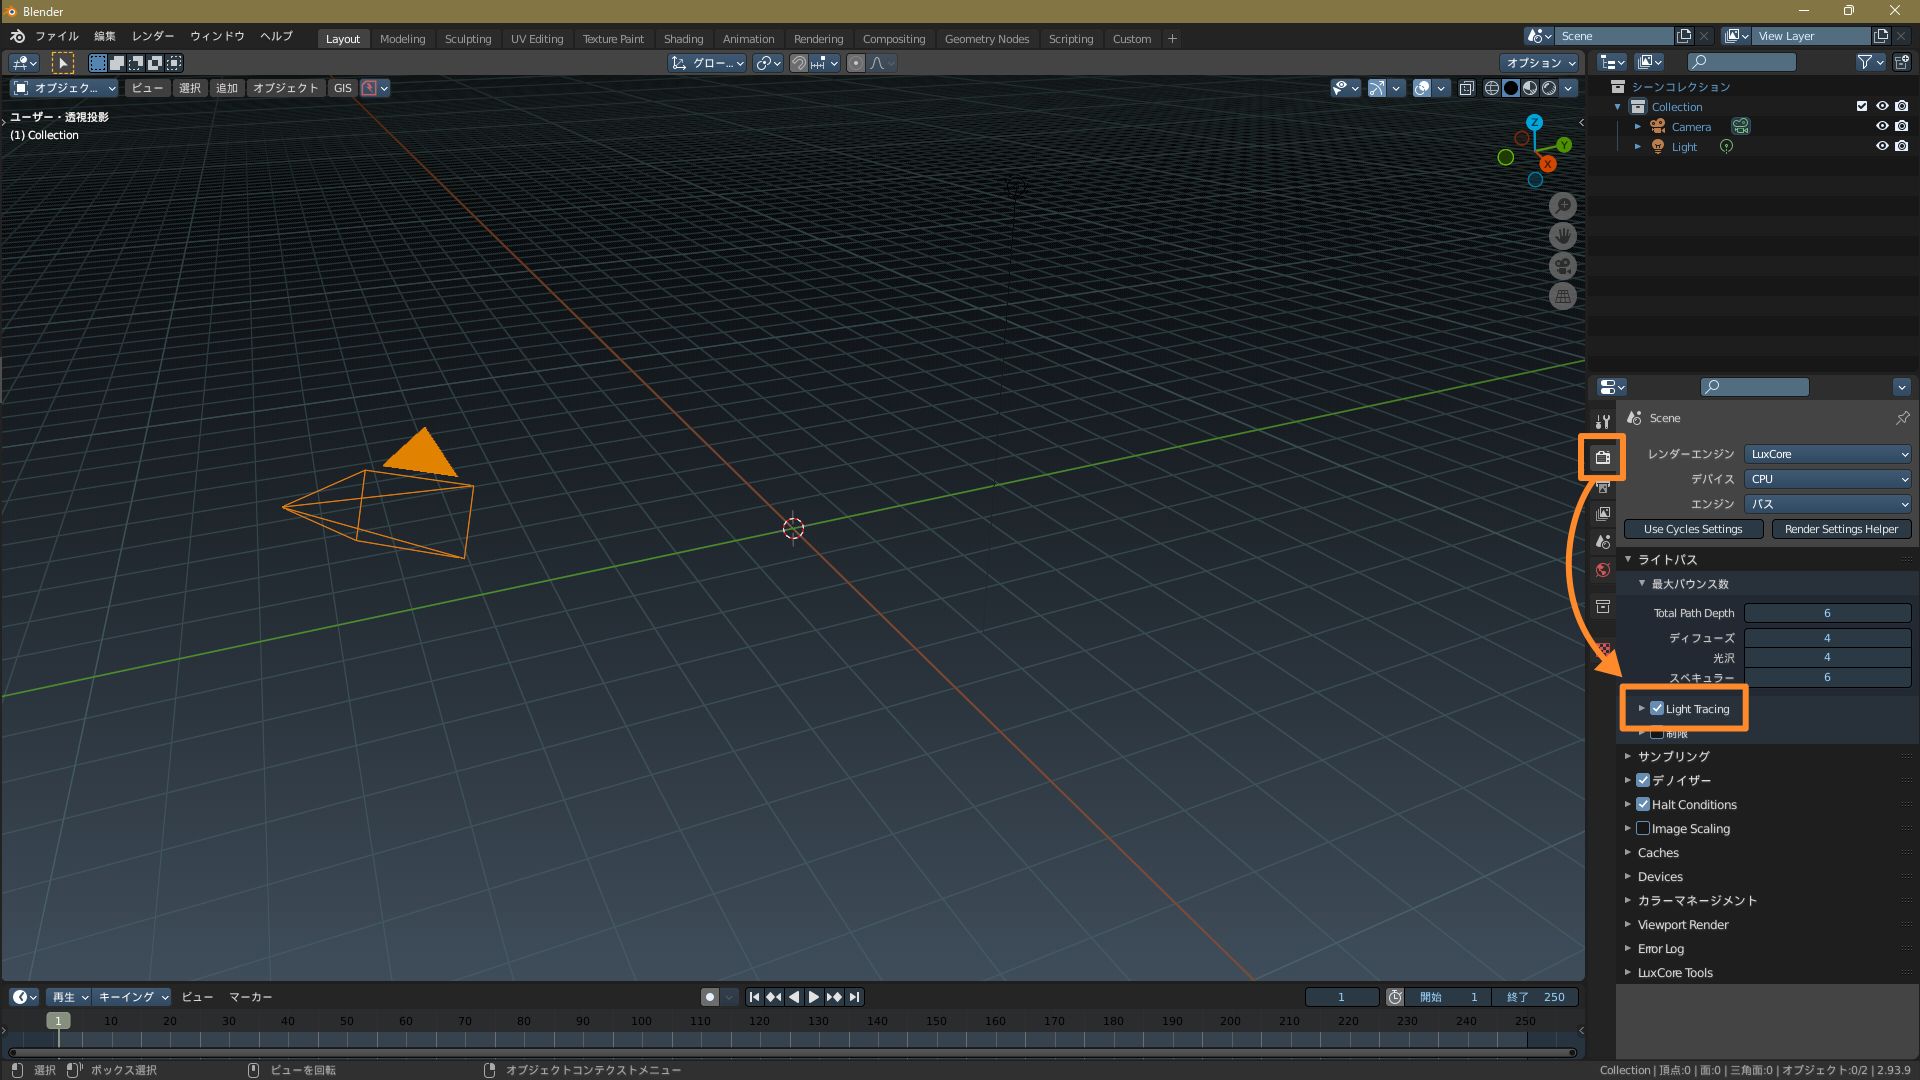This screenshot has height=1080, width=1920.
Task: Toggle camera view gizmo icon
Action: point(1562,266)
